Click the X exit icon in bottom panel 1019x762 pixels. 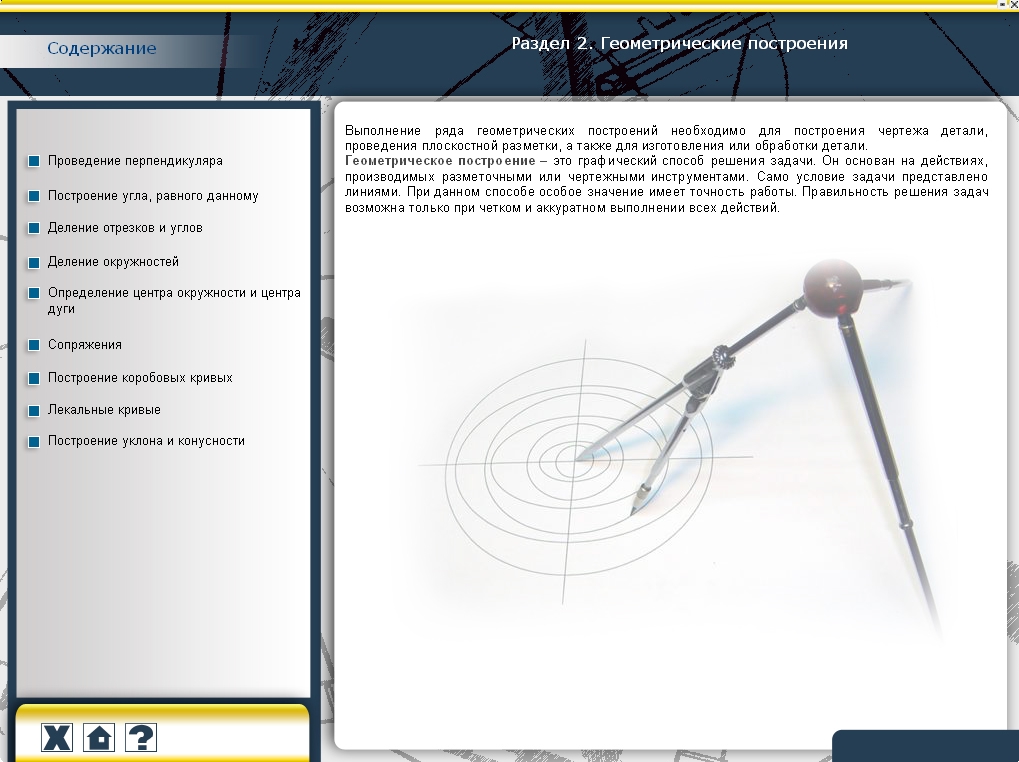tap(56, 738)
